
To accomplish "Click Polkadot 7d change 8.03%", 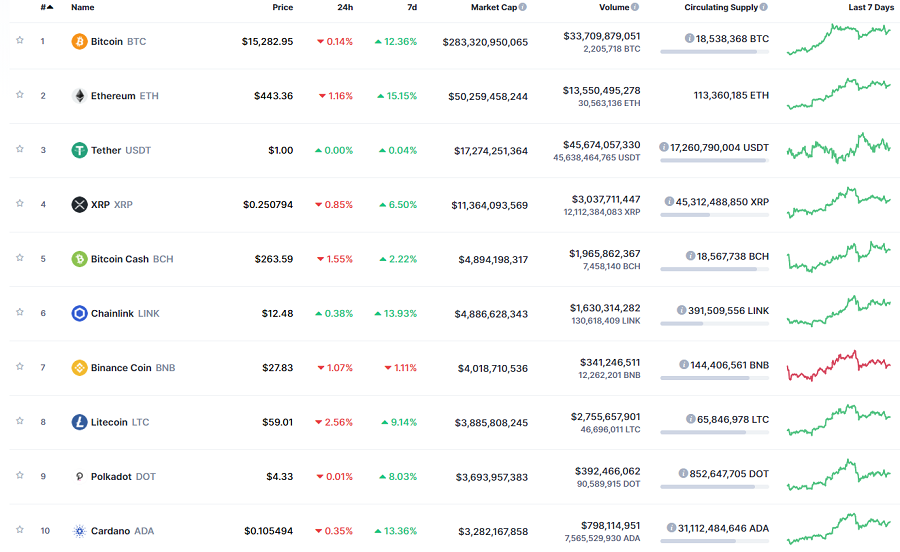I will pyautogui.click(x=398, y=477).
